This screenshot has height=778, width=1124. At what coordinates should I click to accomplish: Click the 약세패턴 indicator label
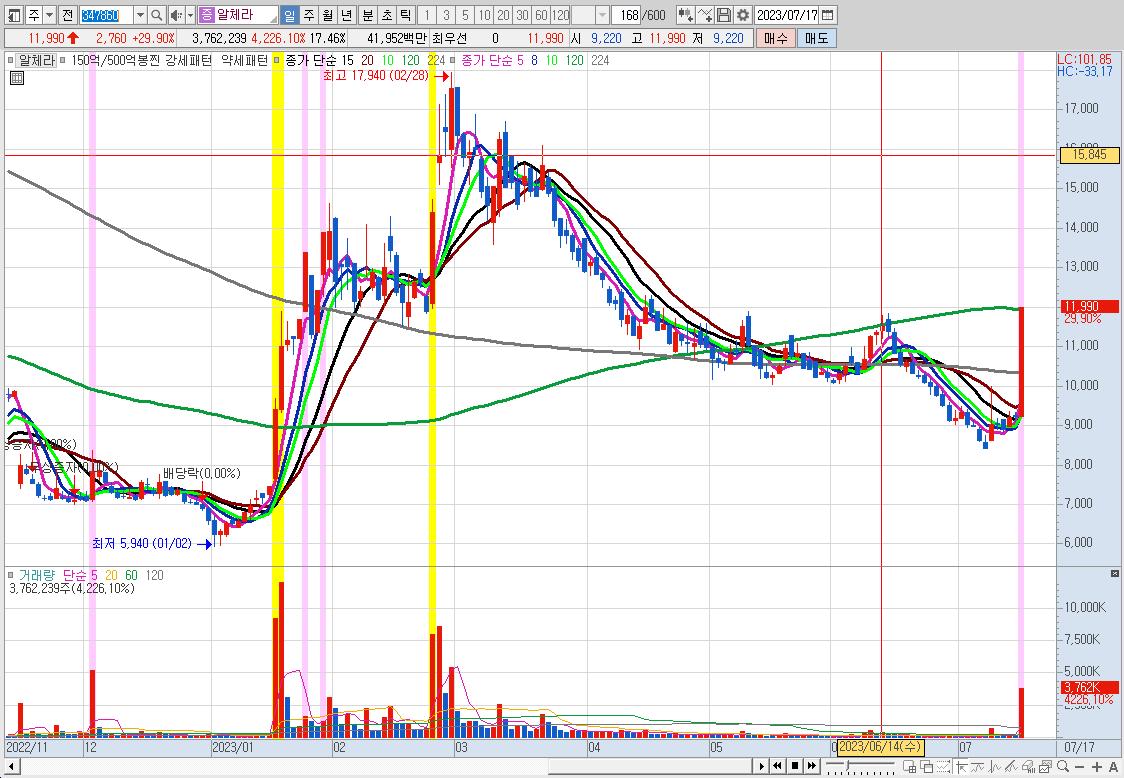[244, 60]
